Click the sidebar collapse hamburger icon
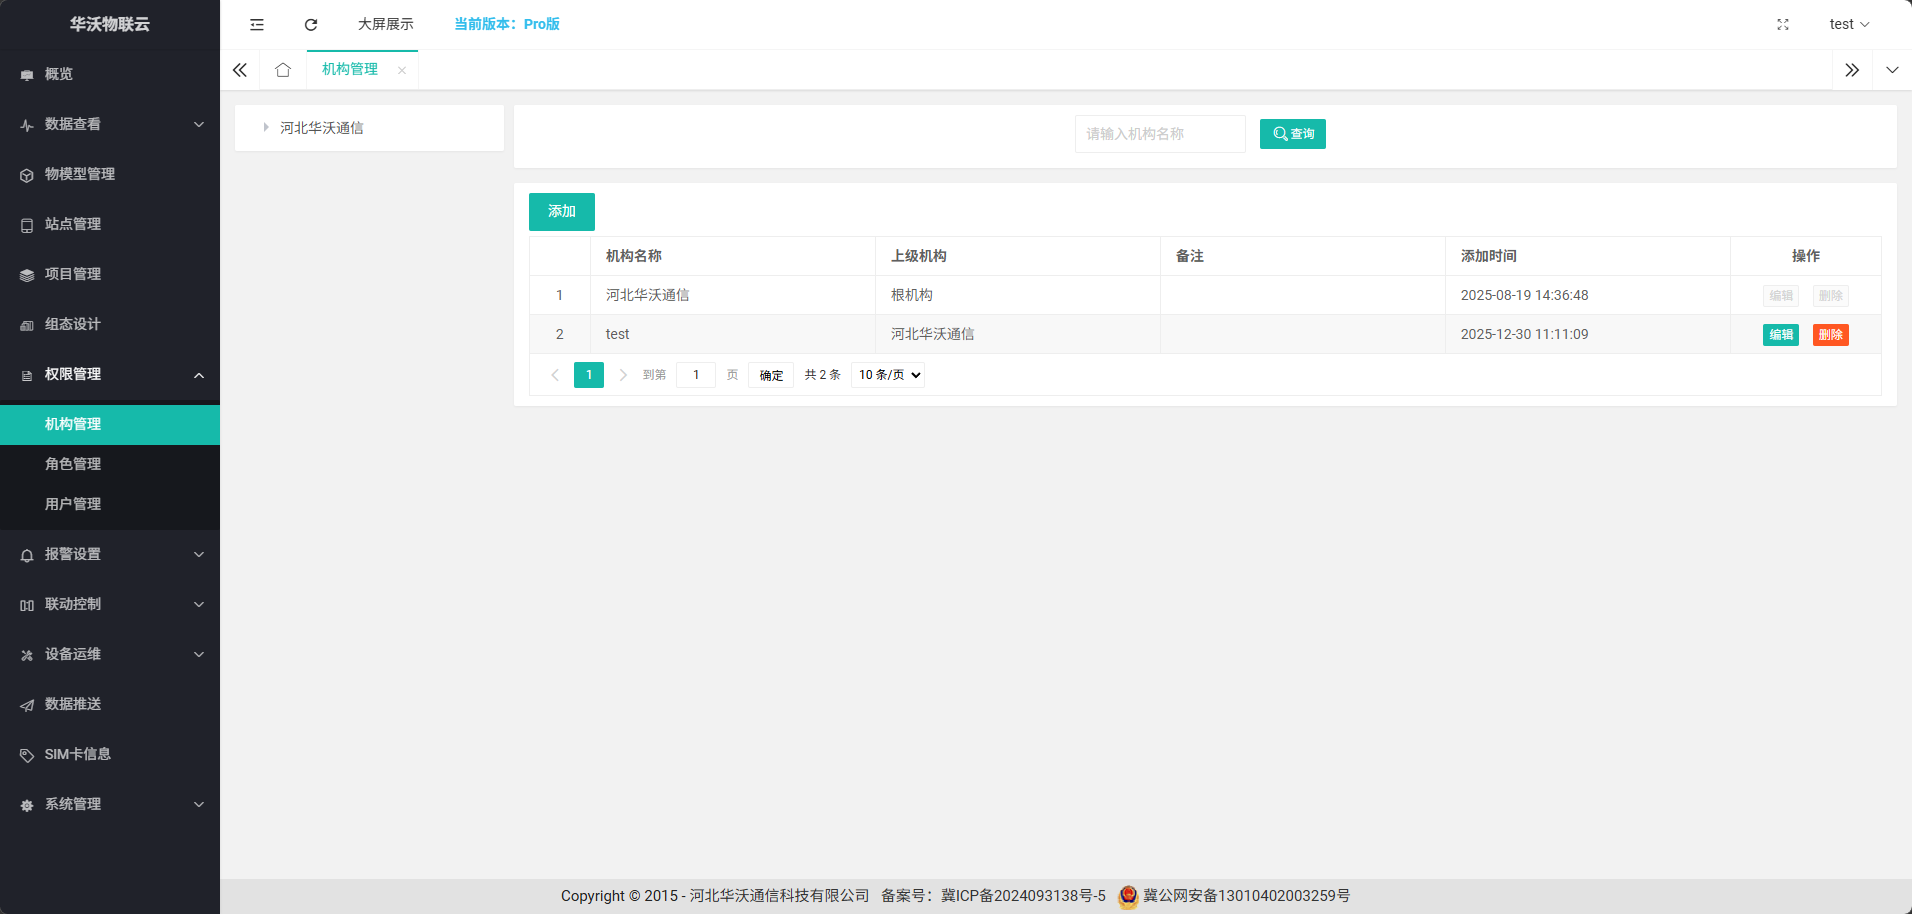 tap(257, 24)
